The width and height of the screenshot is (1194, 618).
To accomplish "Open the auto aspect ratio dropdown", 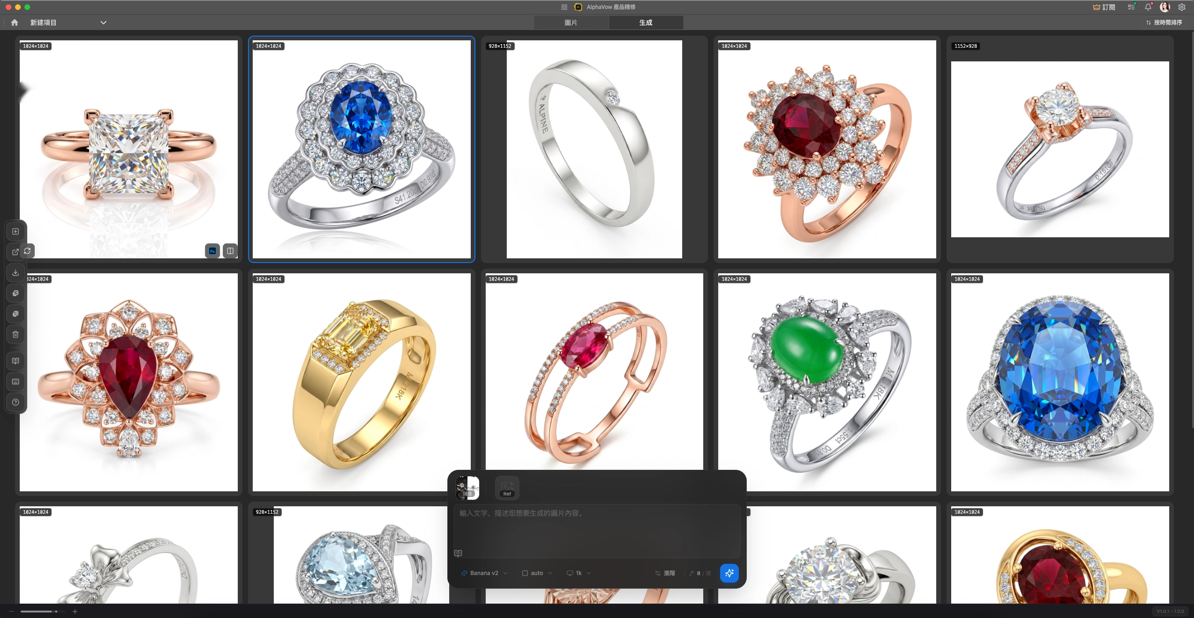I will pyautogui.click(x=537, y=573).
